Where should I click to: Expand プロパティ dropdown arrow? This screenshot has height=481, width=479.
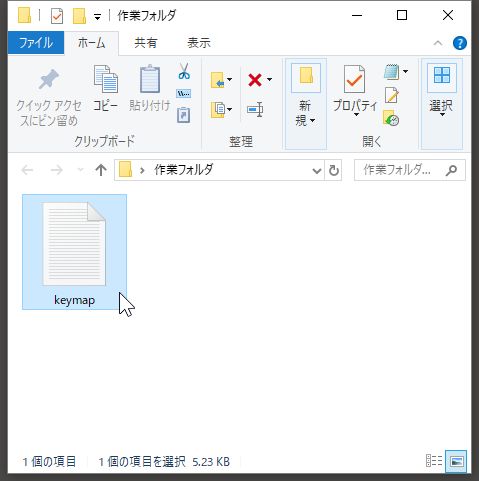click(x=356, y=115)
